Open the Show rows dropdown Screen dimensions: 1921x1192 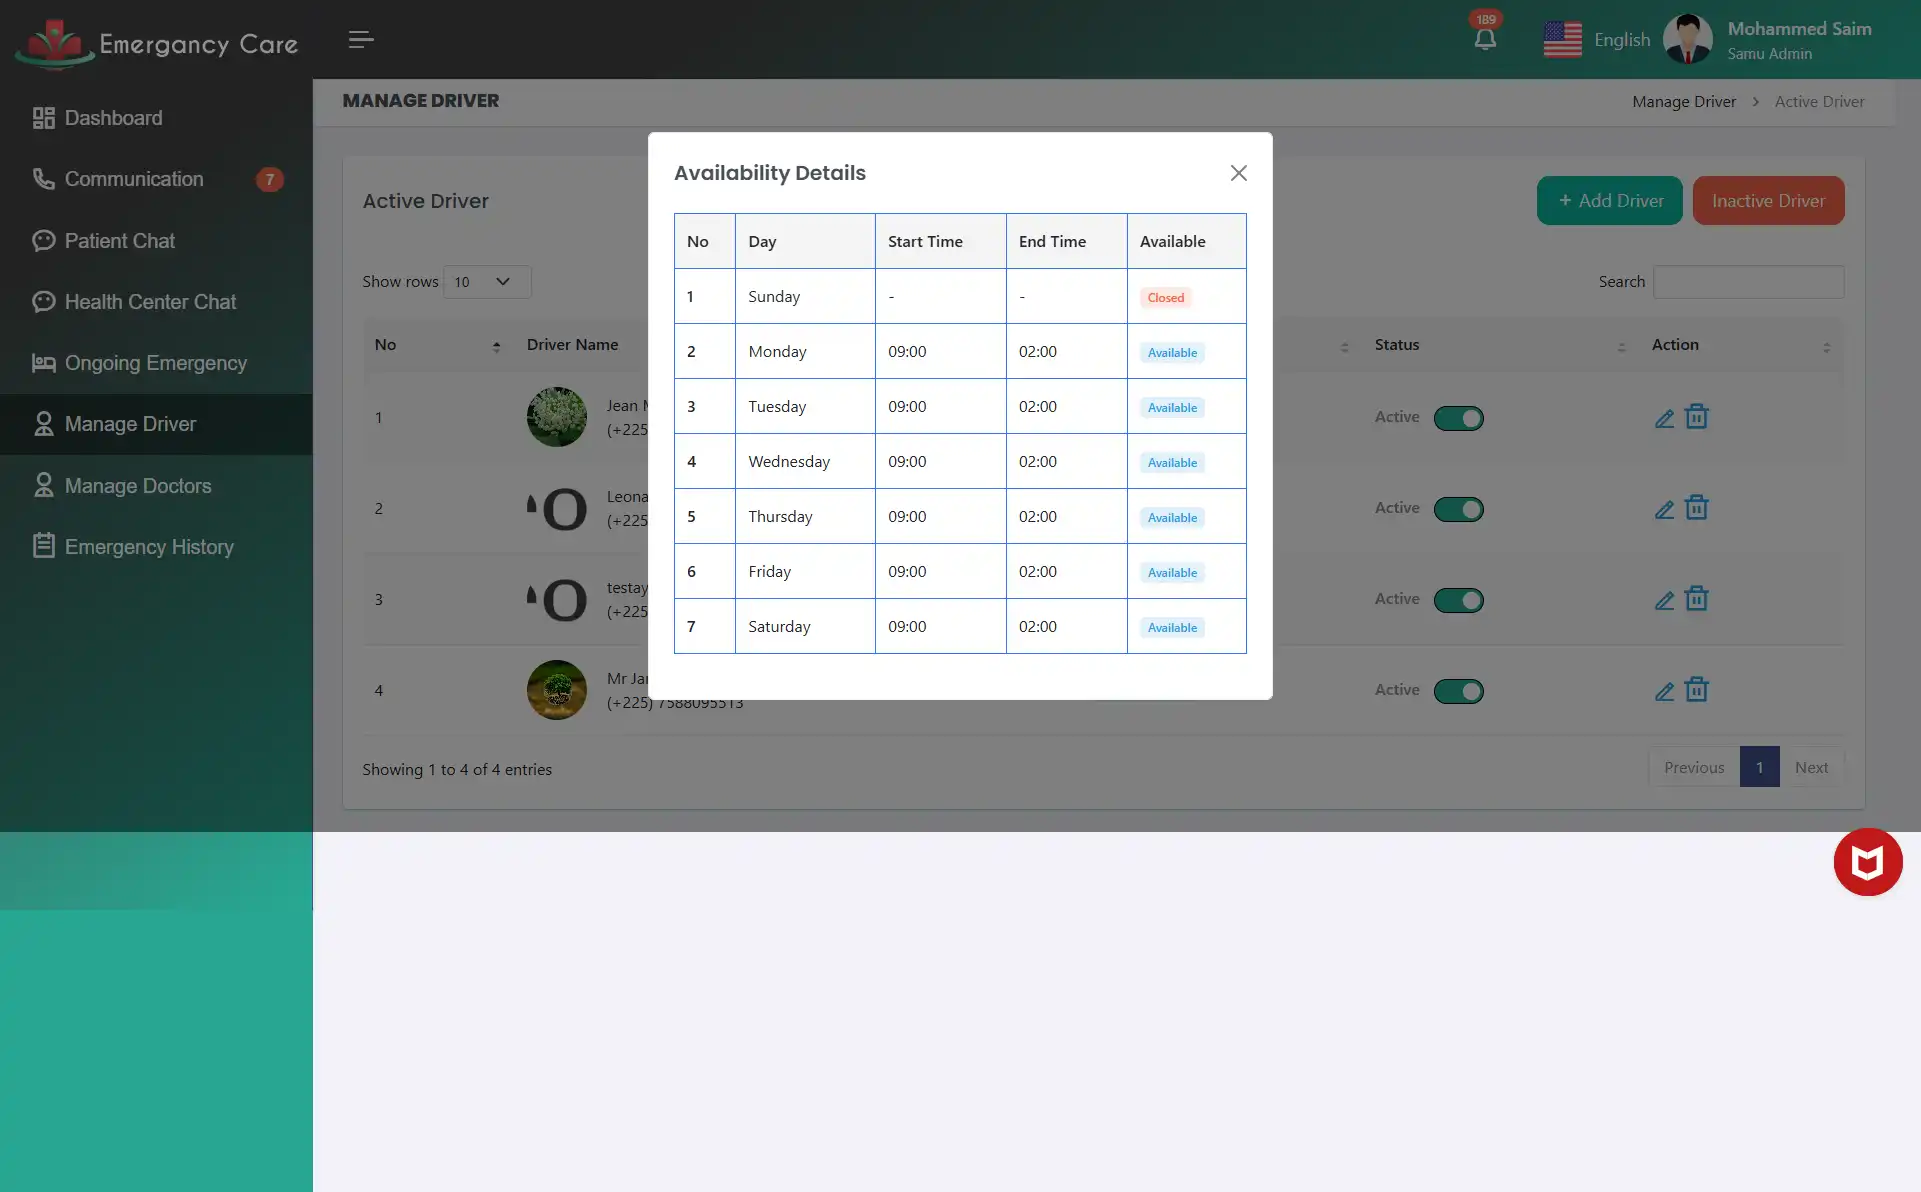point(486,281)
